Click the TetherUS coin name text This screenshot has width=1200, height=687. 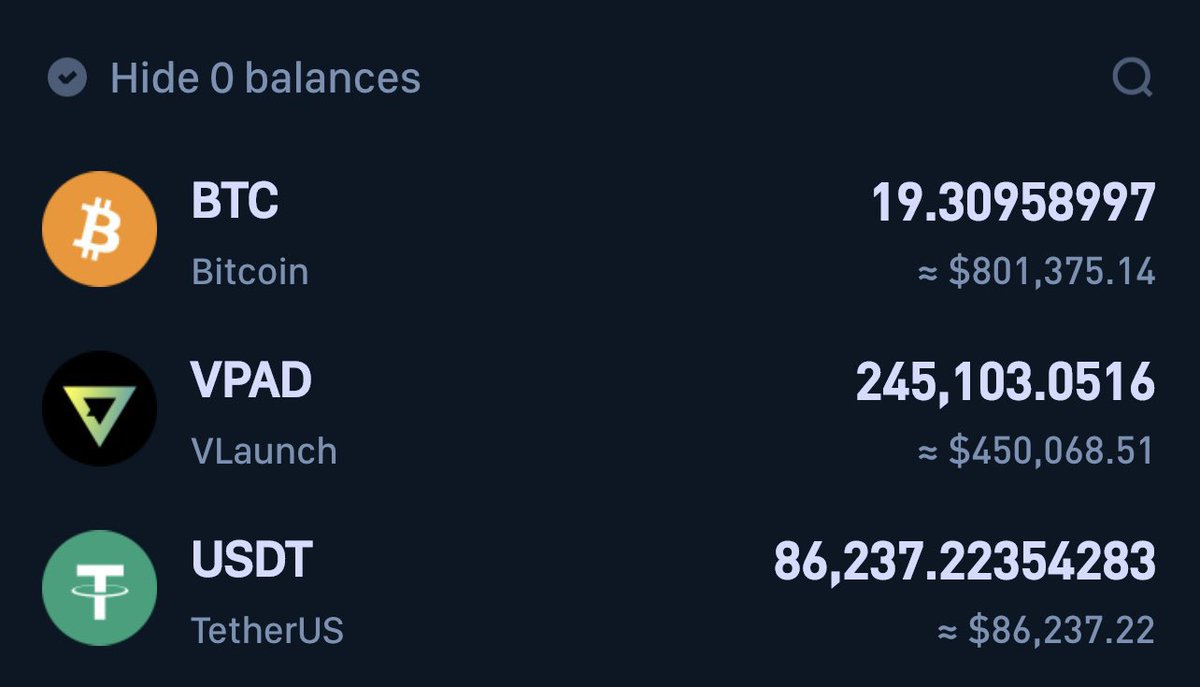(x=267, y=631)
